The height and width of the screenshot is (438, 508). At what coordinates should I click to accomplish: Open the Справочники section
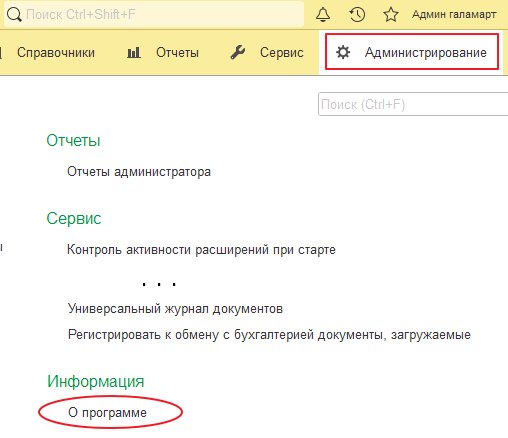56,53
